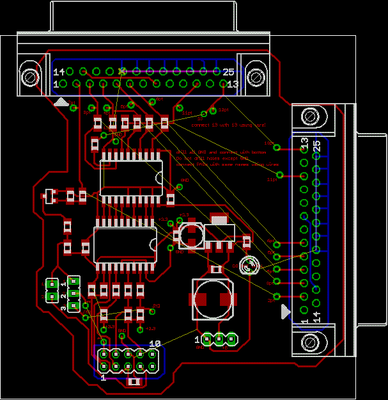This screenshot has height=400, width=388.
Task: Select right connector's lower mounting hole
Action: click(309, 342)
